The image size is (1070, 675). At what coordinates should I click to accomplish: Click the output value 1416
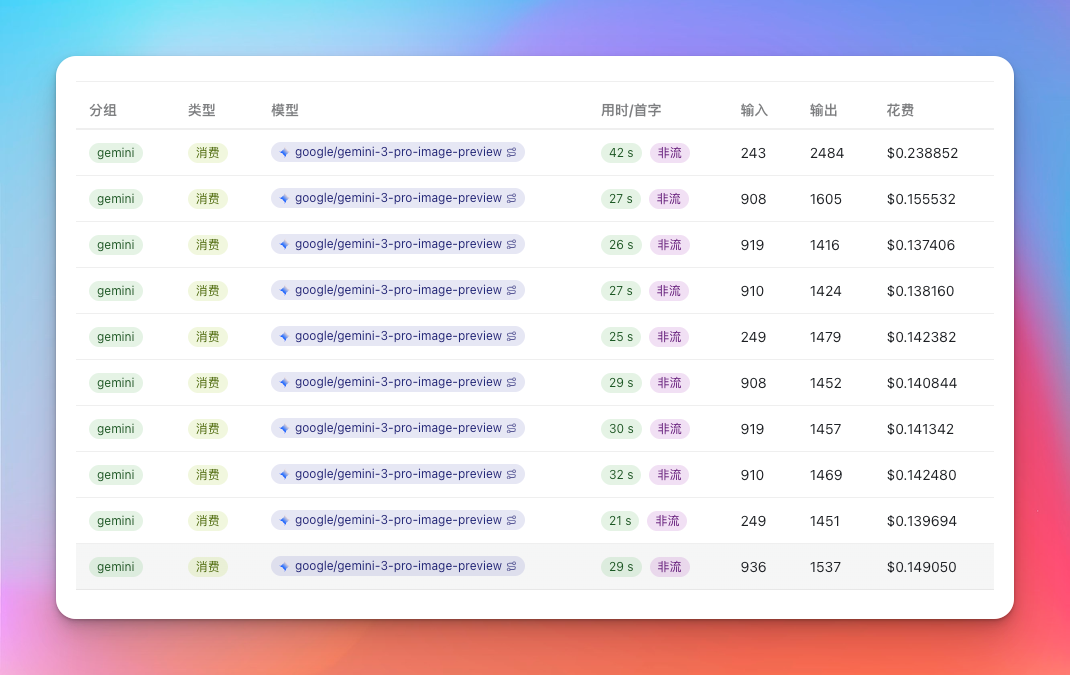[825, 245]
